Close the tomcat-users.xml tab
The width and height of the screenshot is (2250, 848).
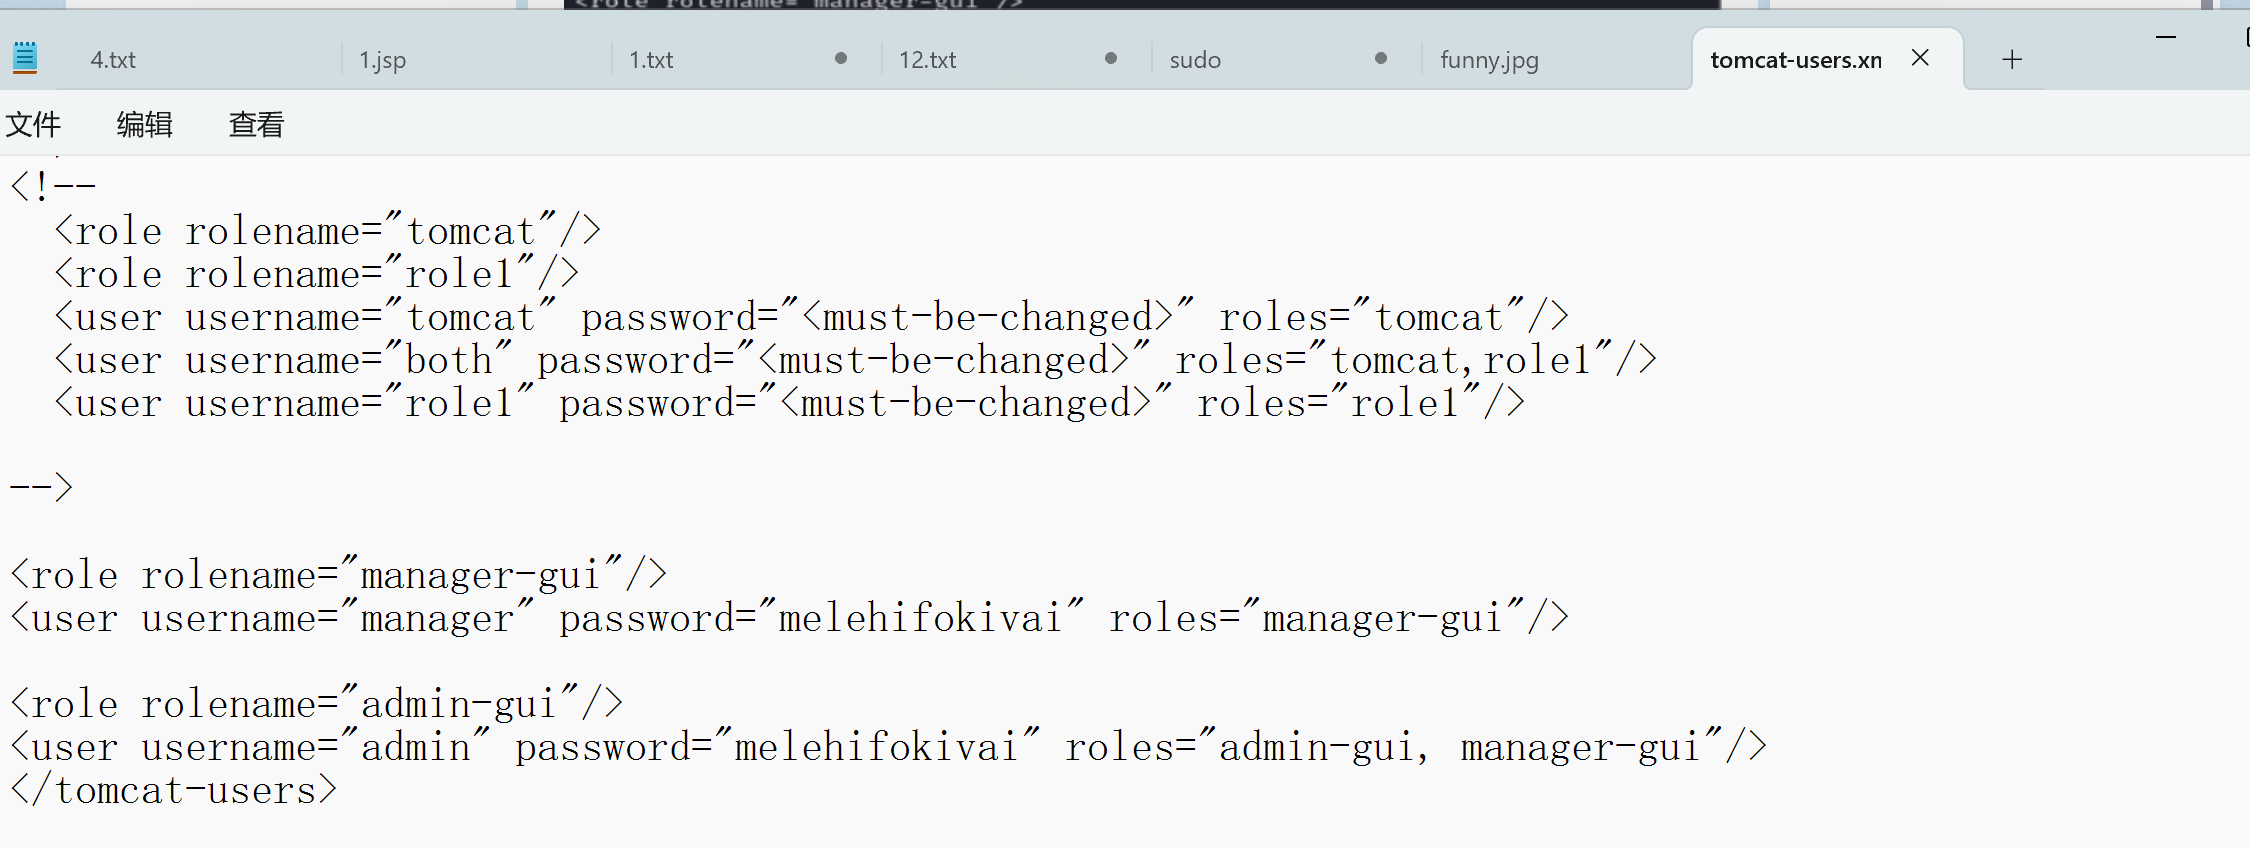(x=1920, y=58)
